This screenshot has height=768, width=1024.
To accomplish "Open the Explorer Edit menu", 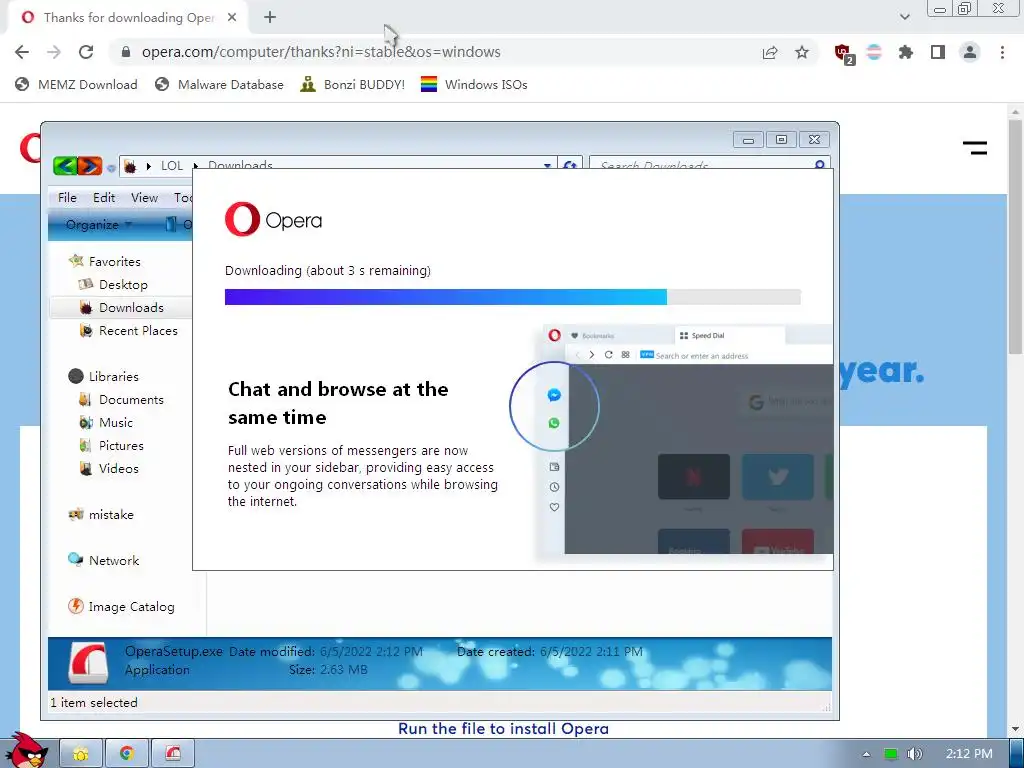I will 104,198.
